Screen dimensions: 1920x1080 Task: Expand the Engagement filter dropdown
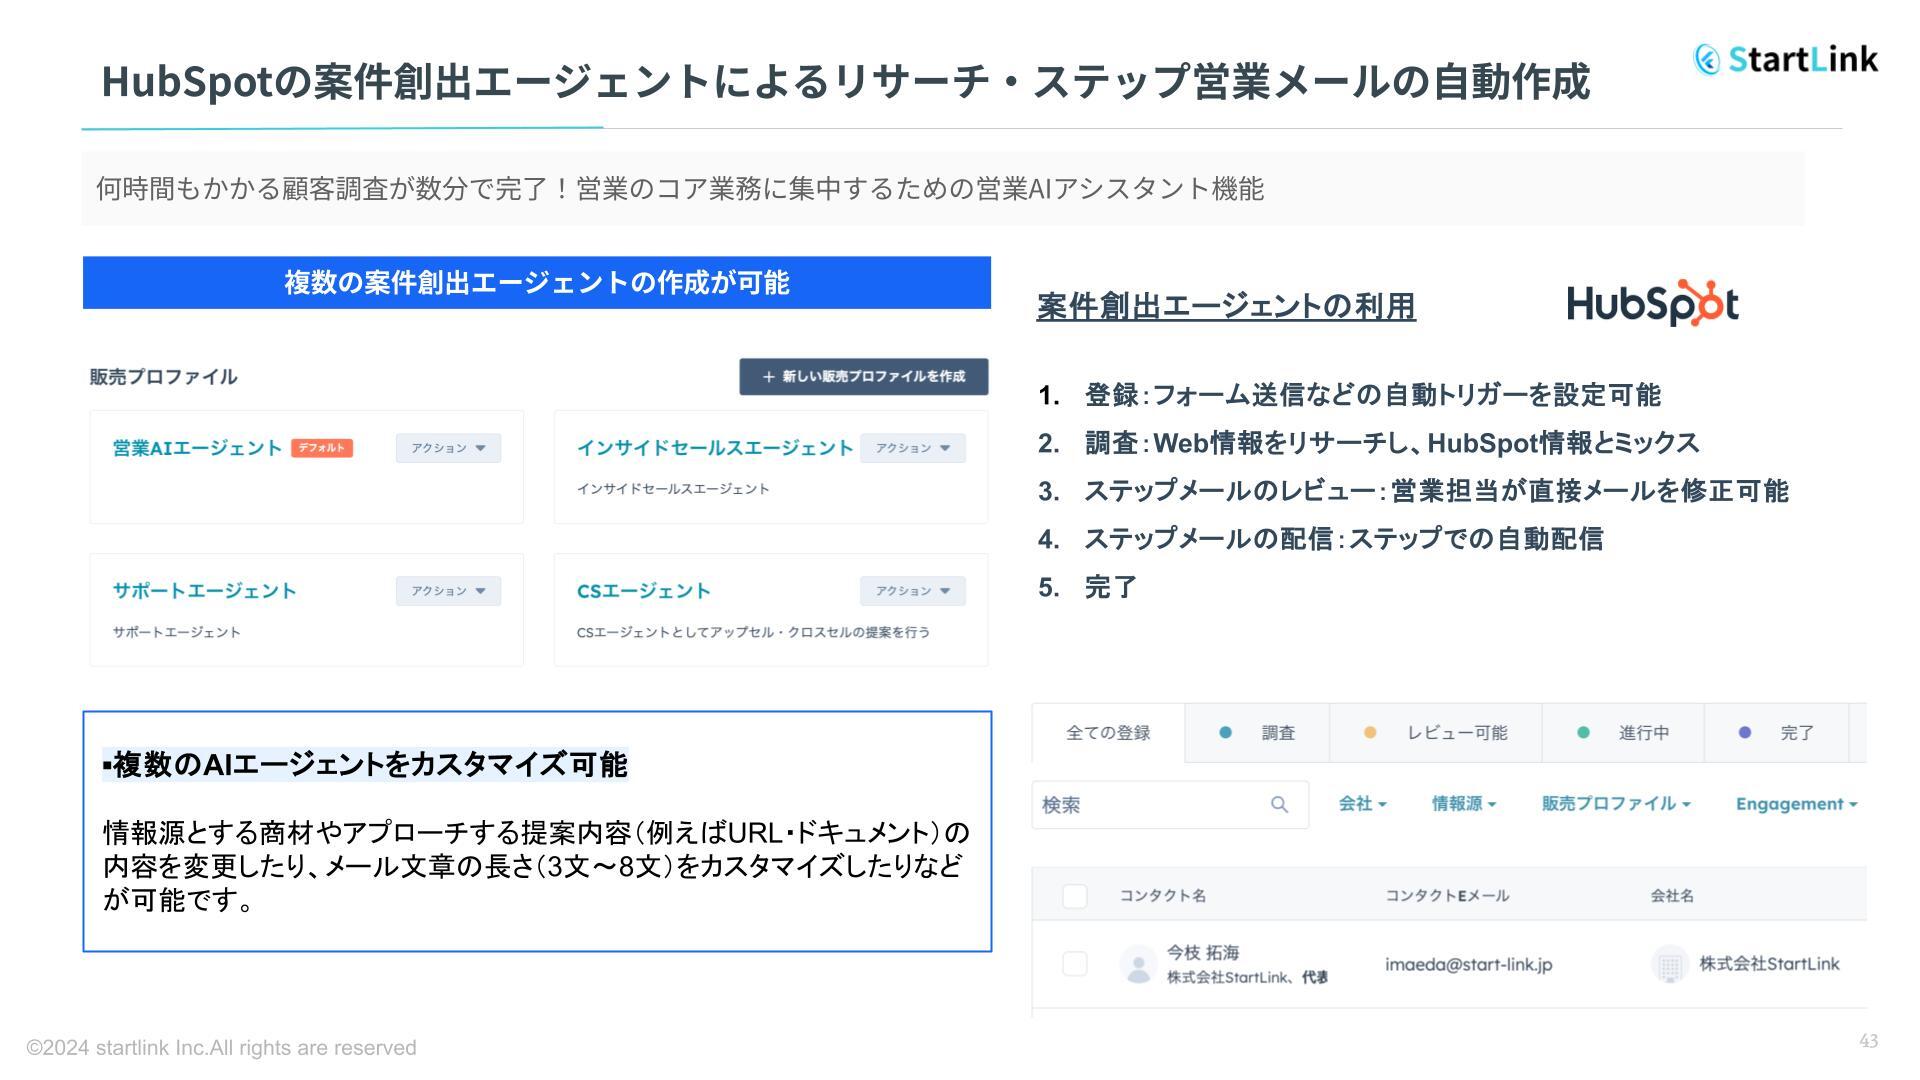pos(1795,803)
